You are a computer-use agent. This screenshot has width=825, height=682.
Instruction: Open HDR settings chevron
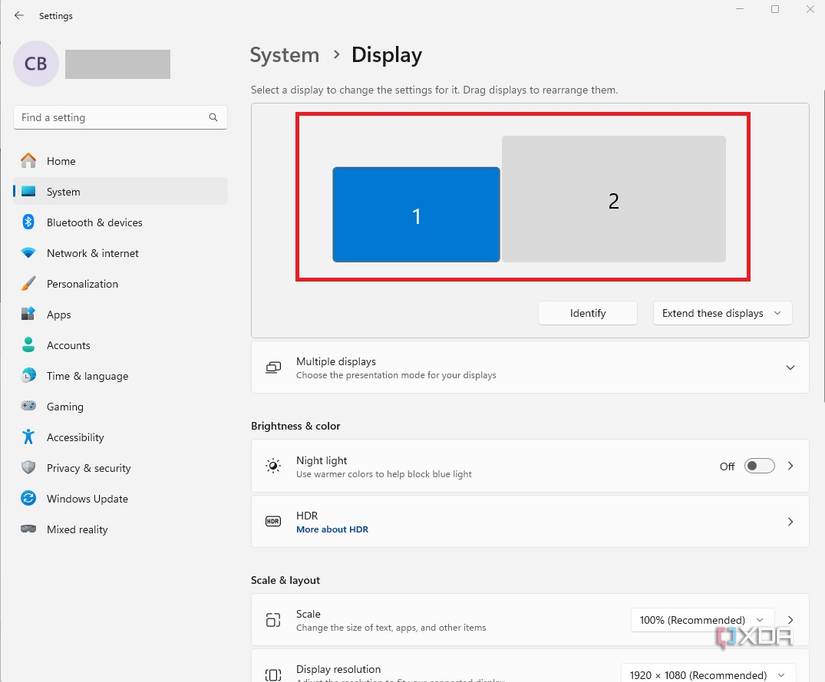coord(790,521)
